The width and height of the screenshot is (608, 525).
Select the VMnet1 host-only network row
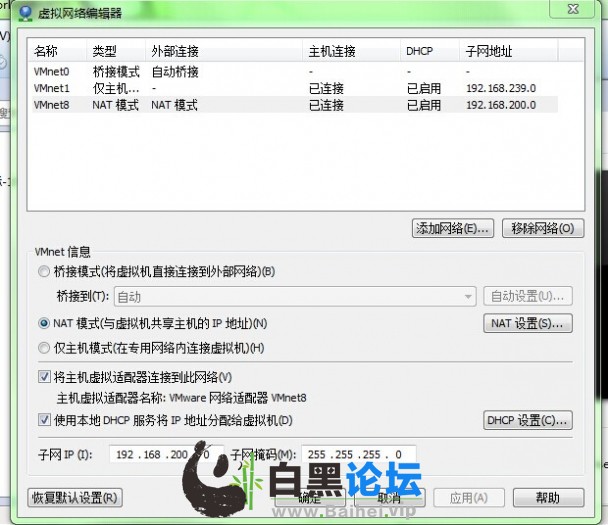click(295, 88)
